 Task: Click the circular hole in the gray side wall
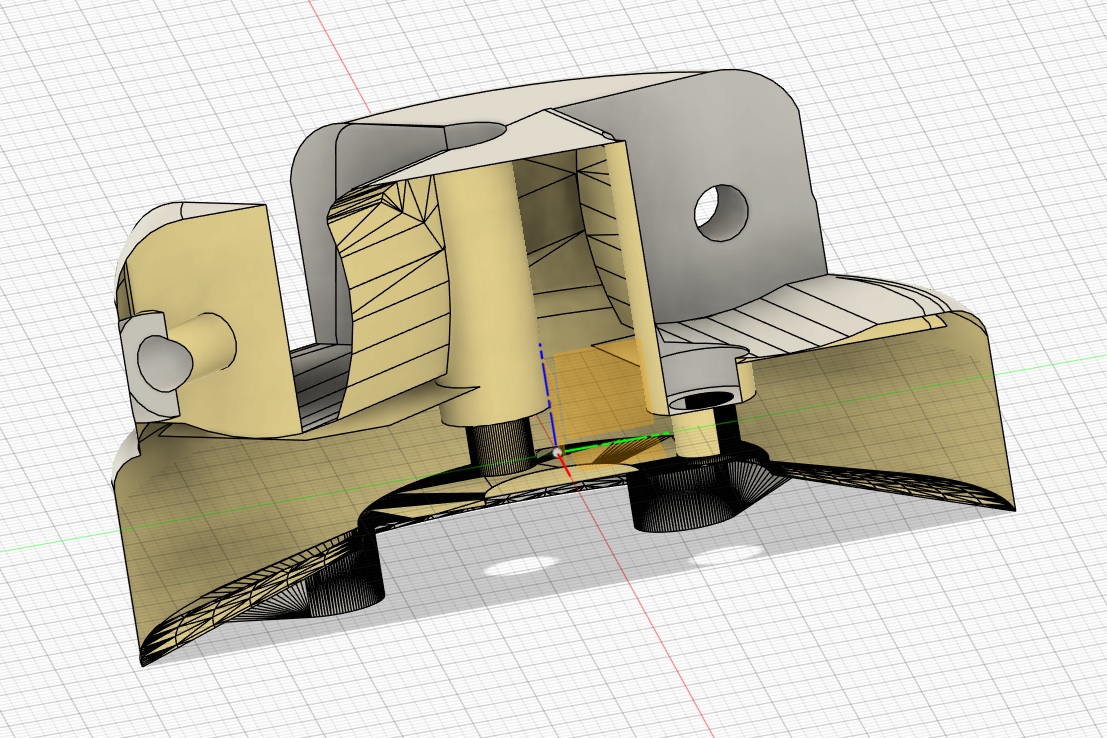[721, 212]
